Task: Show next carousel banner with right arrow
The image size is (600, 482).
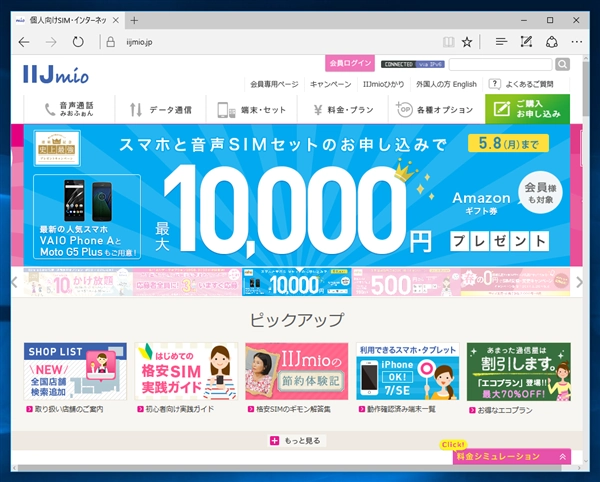Action: tap(579, 282)
